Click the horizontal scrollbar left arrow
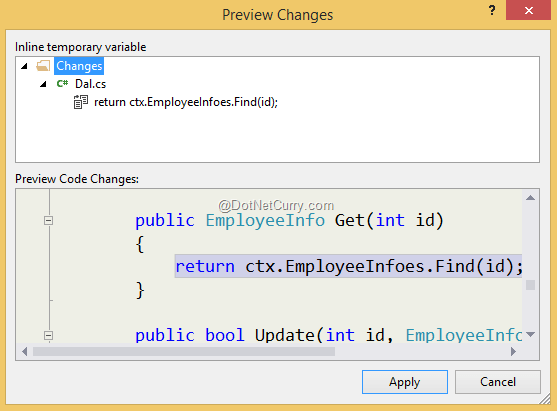Screen dimensions: 557x411 [x=25, y=352]
